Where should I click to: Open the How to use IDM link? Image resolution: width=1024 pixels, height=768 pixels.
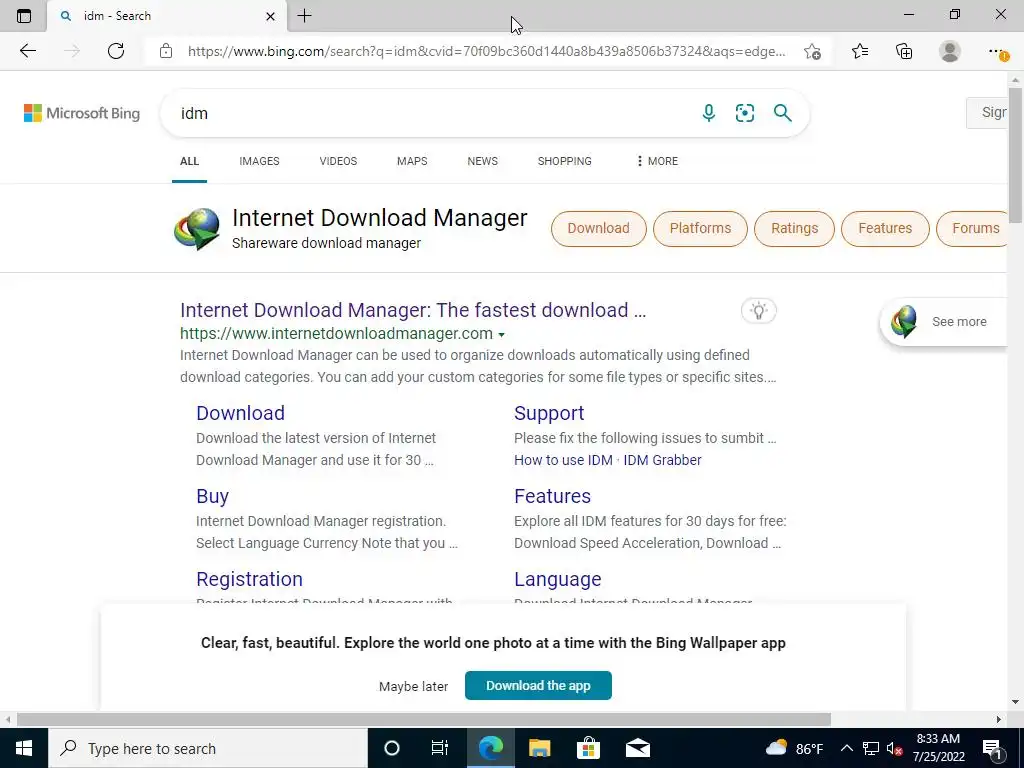[563, 460]
